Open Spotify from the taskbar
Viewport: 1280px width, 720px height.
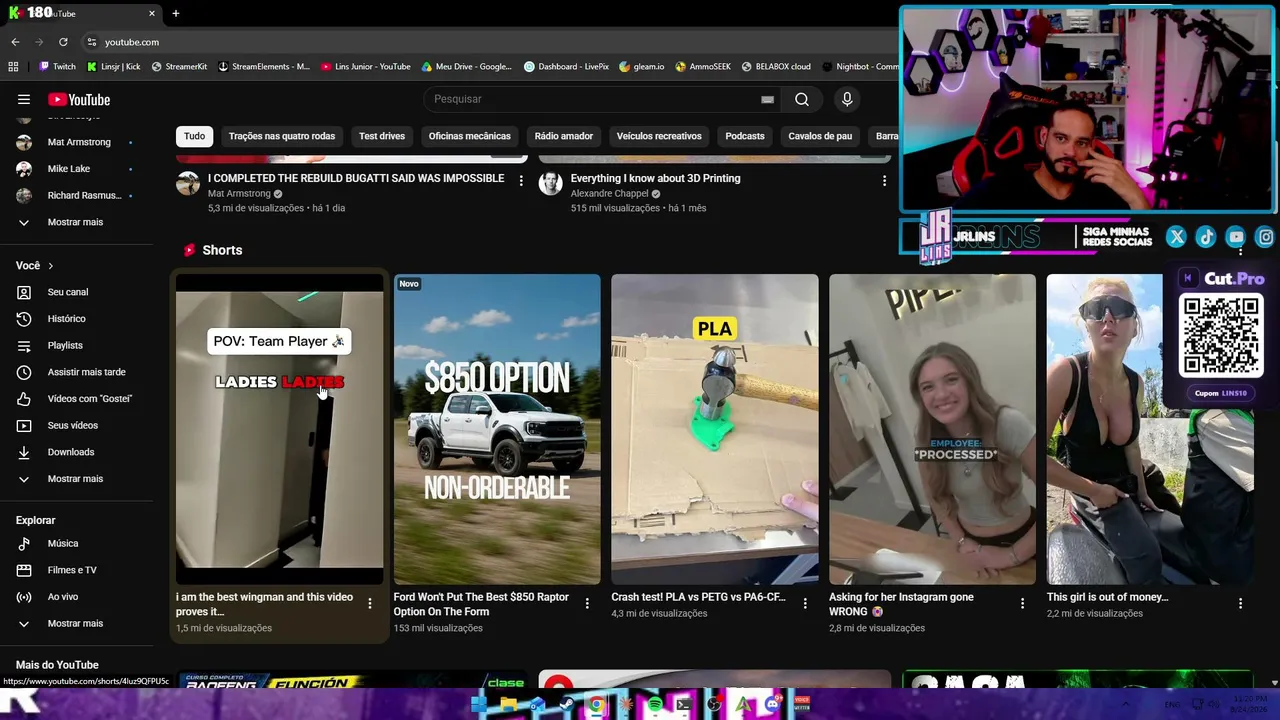(x=655, y=705)
